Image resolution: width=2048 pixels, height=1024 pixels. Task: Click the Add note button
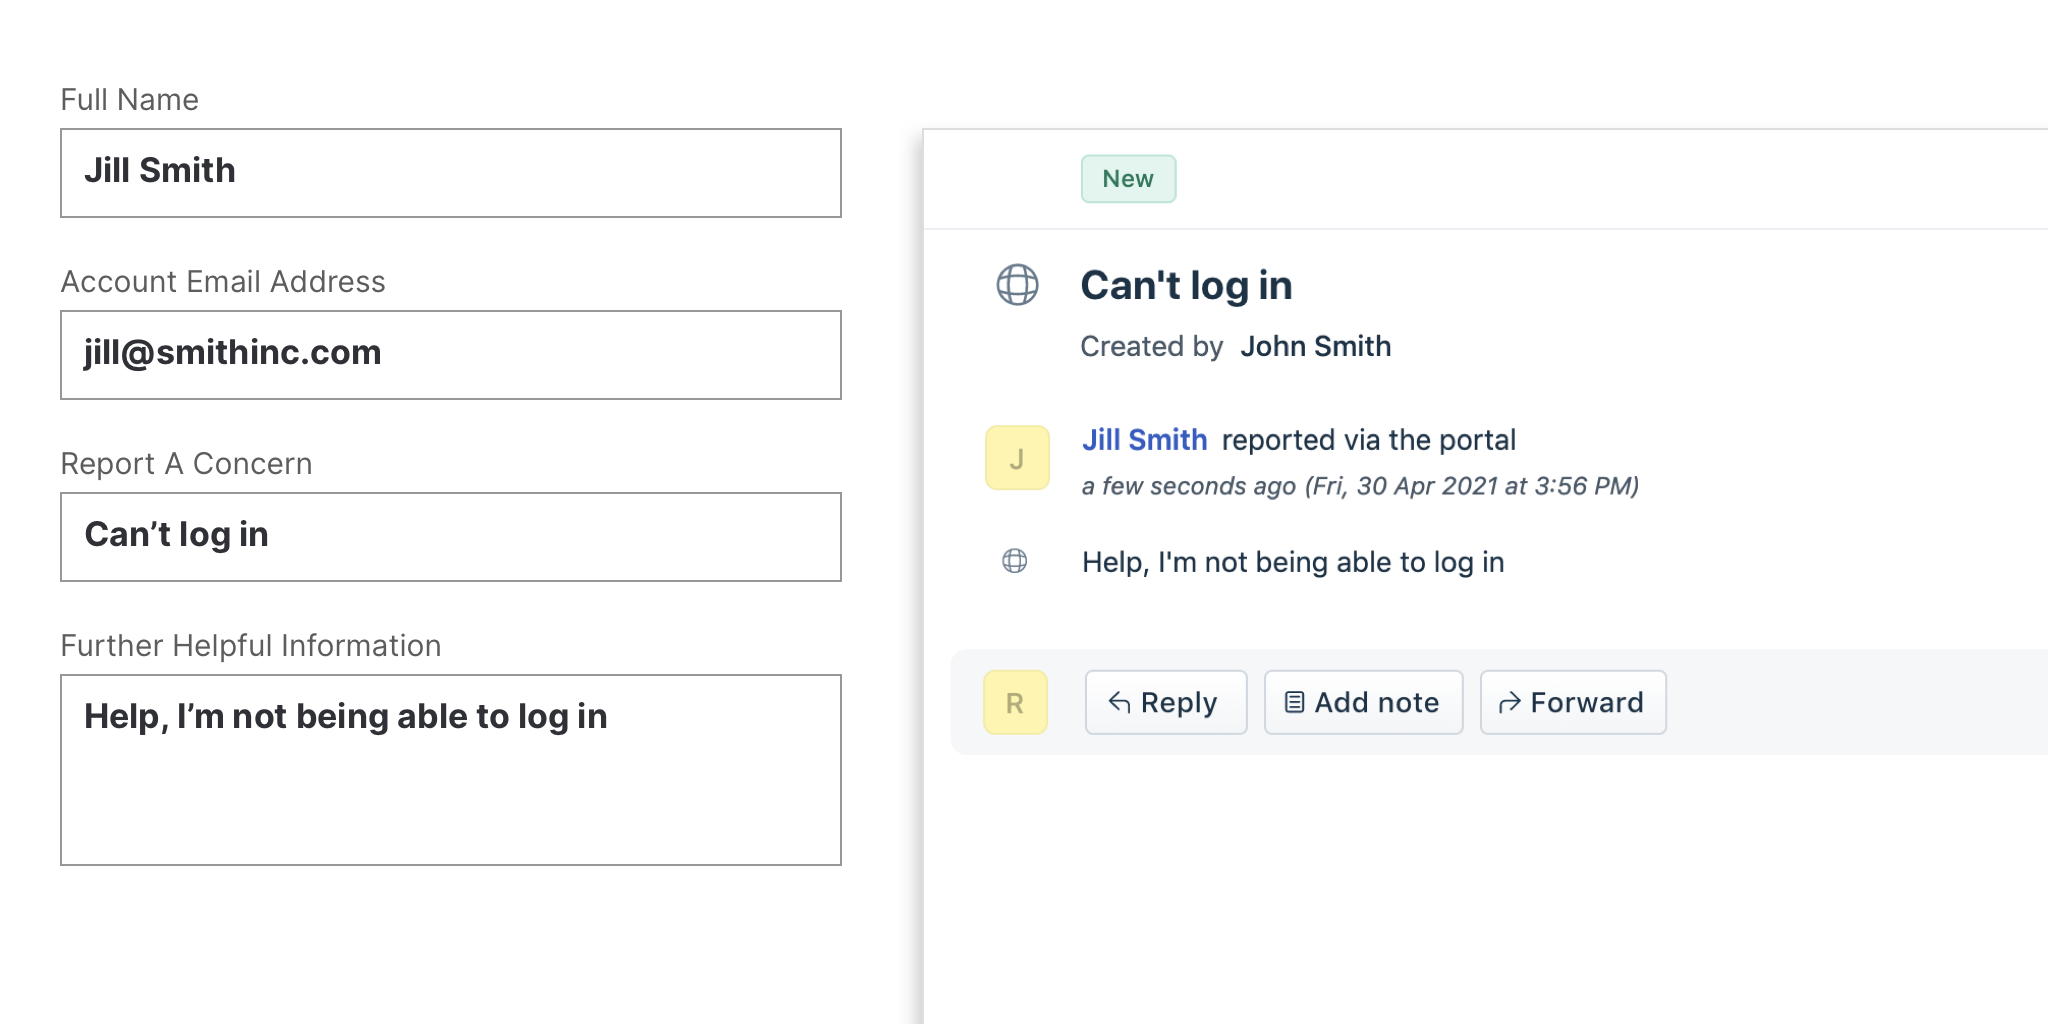(1363, 702)
